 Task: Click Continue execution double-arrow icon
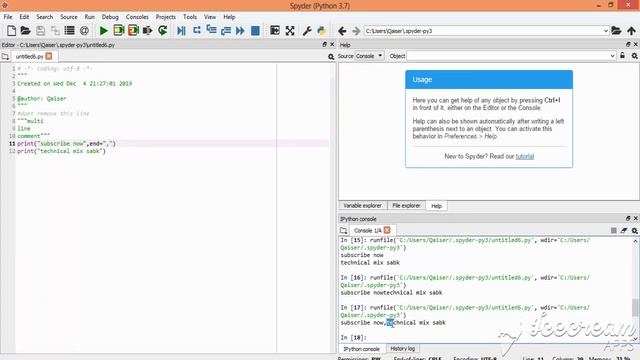(x=240, y=31)
